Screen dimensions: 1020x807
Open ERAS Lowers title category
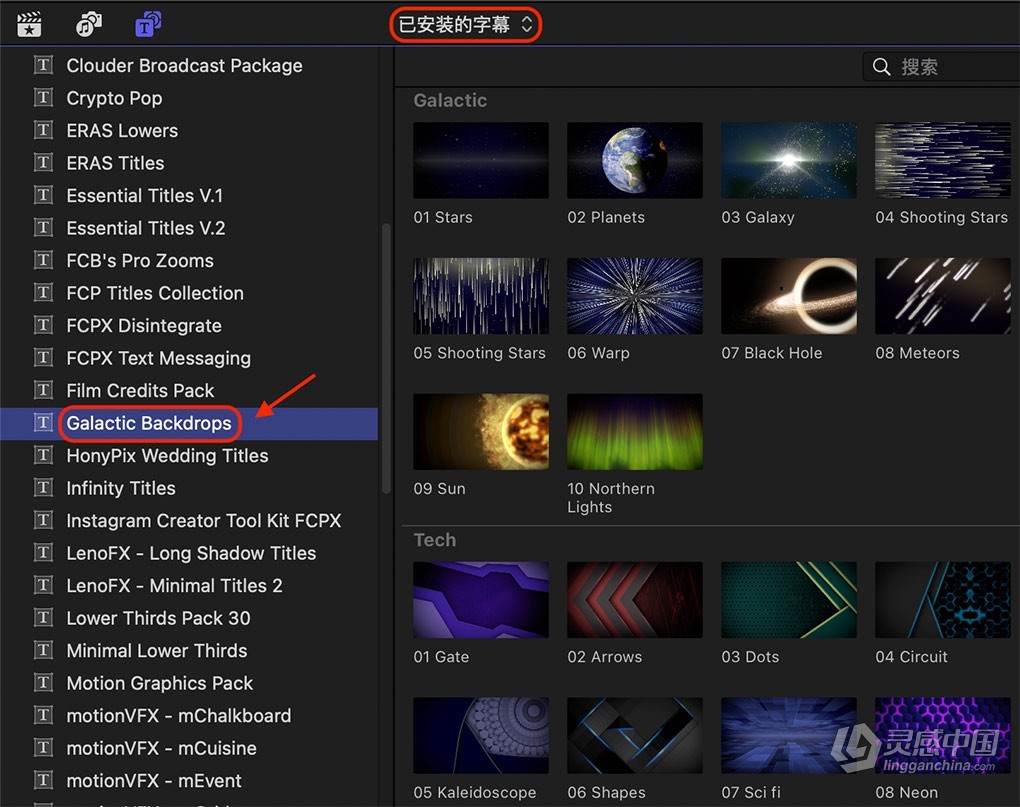122,131
